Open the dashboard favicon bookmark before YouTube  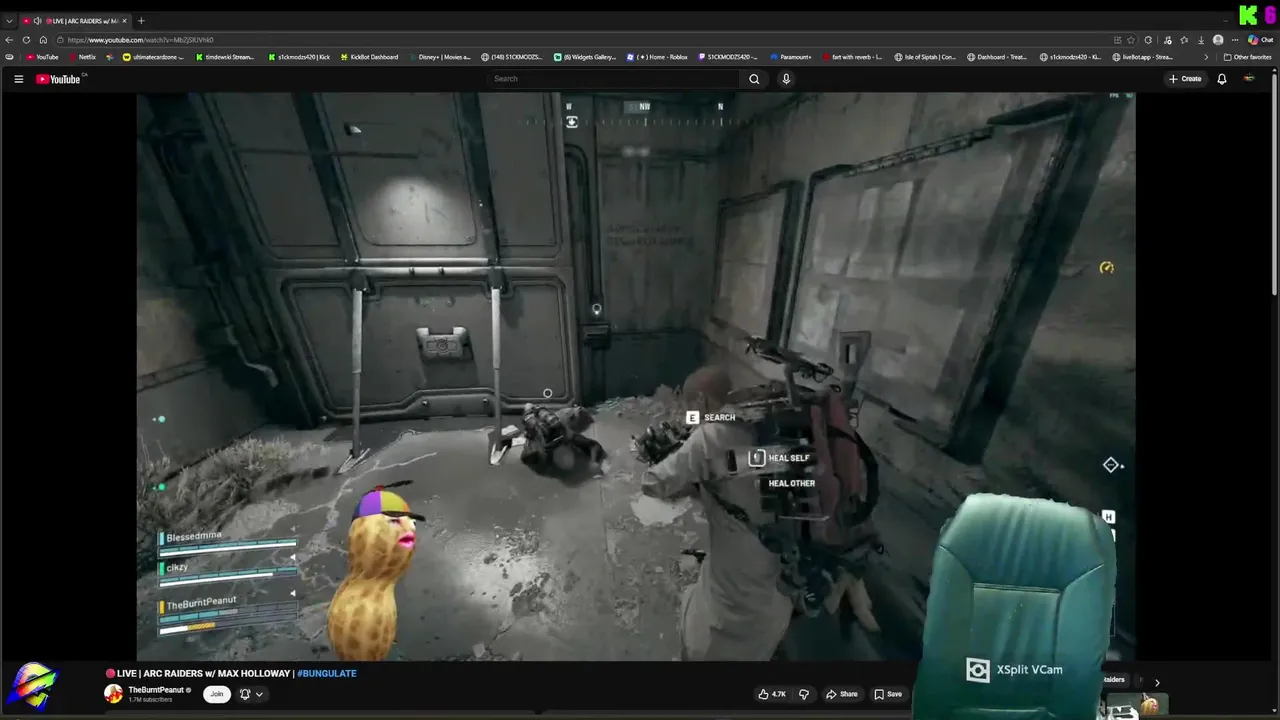pos(10,57)
